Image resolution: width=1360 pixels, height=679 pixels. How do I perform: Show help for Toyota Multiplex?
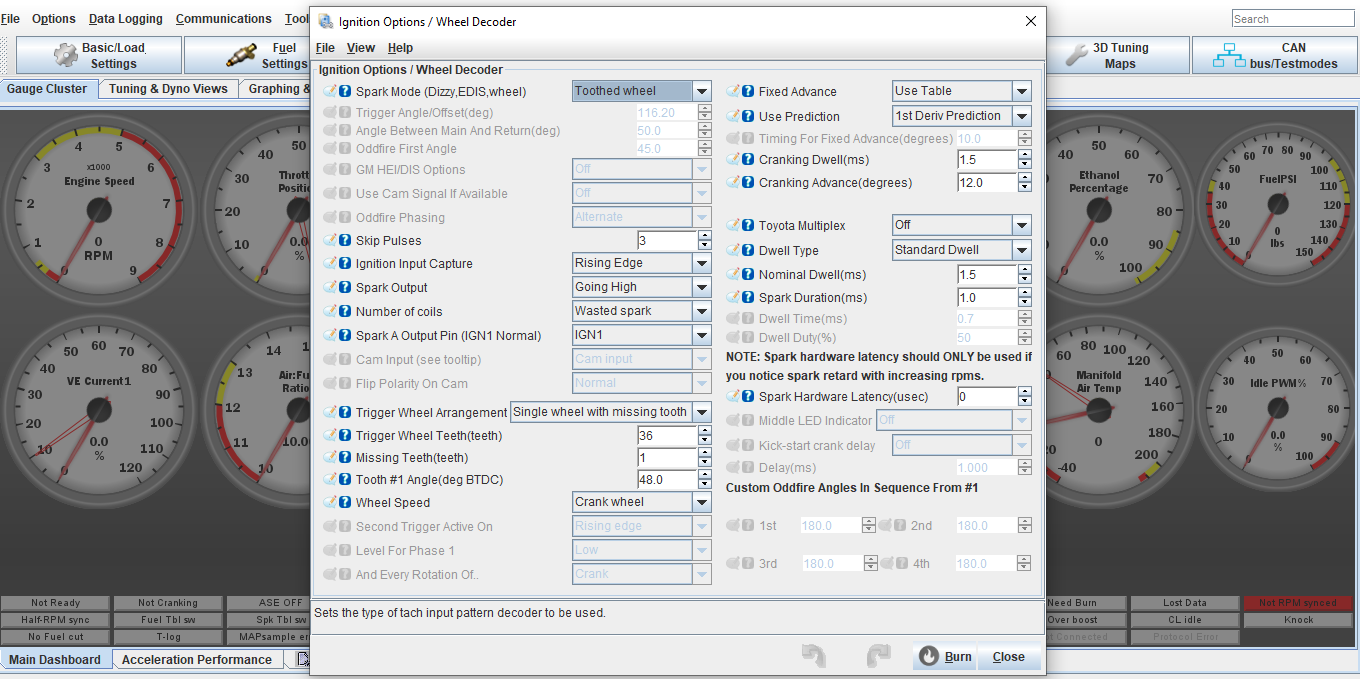pos(748,226)
